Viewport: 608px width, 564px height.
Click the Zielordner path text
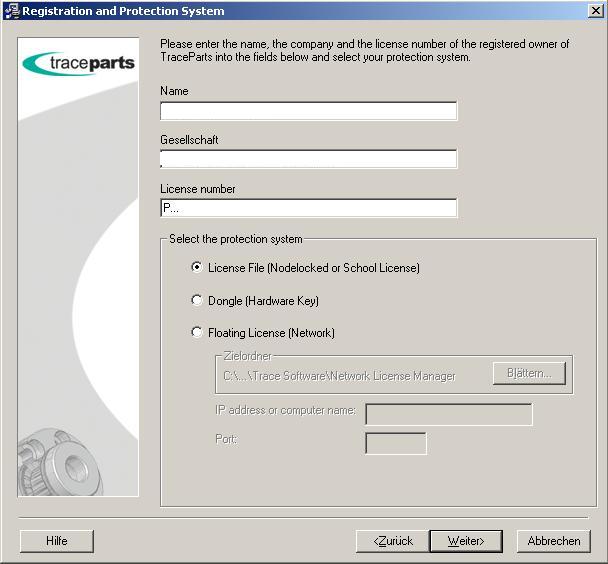[339, 376]
